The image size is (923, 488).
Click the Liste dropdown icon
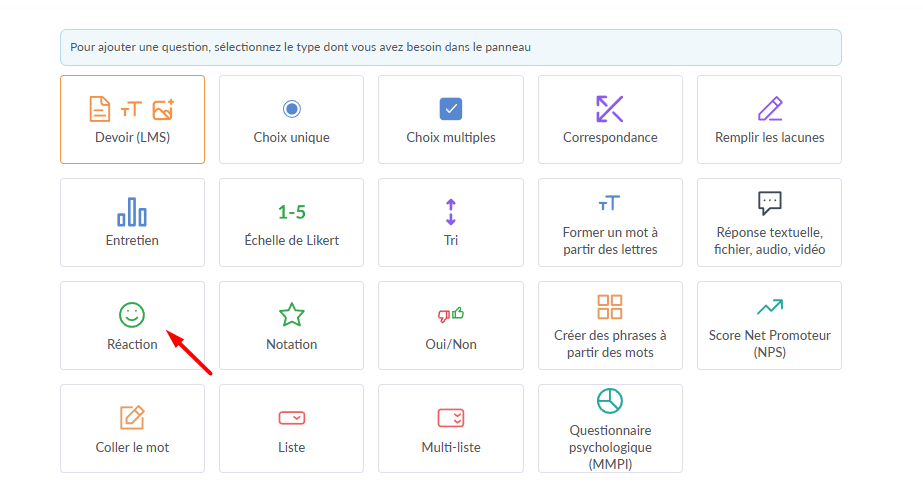(291, 418)
